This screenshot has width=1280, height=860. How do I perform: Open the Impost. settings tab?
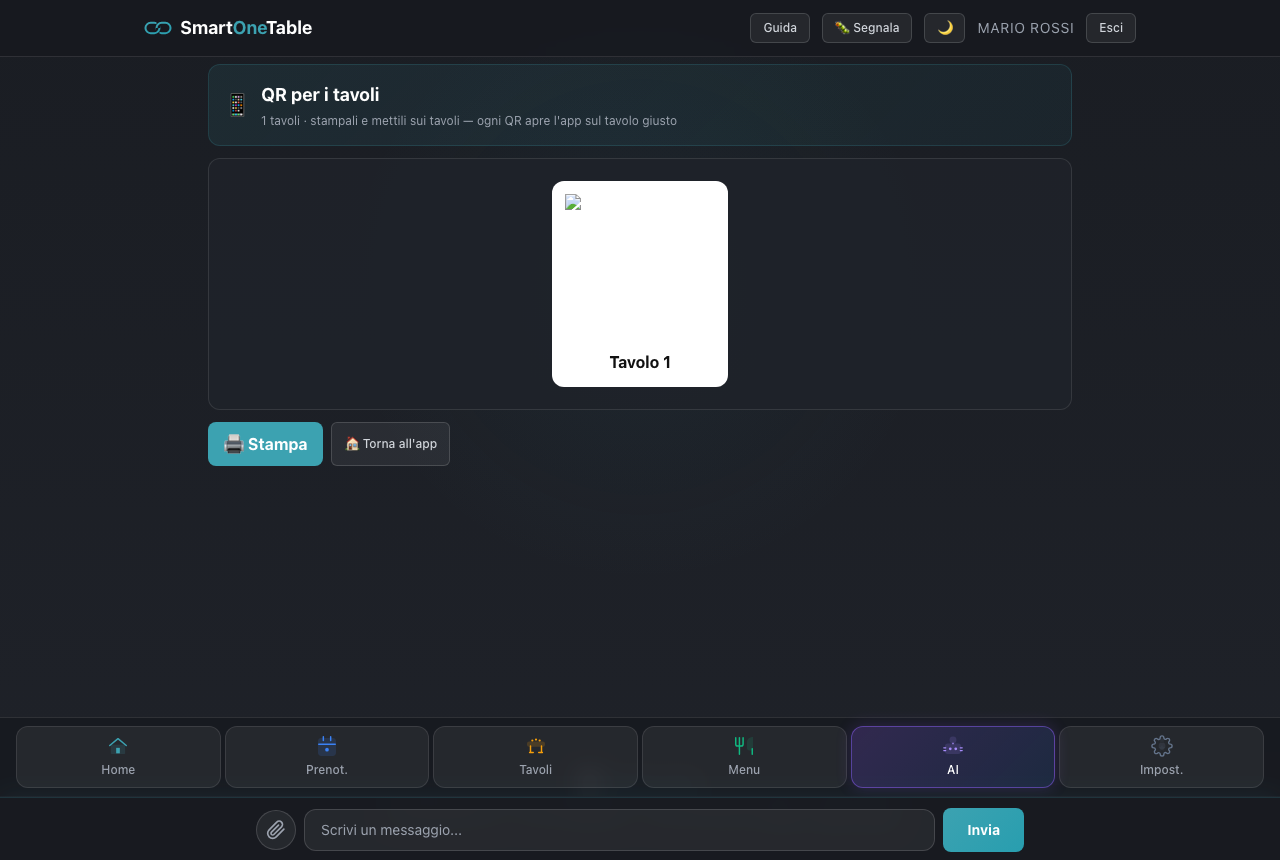point(1161,757)
